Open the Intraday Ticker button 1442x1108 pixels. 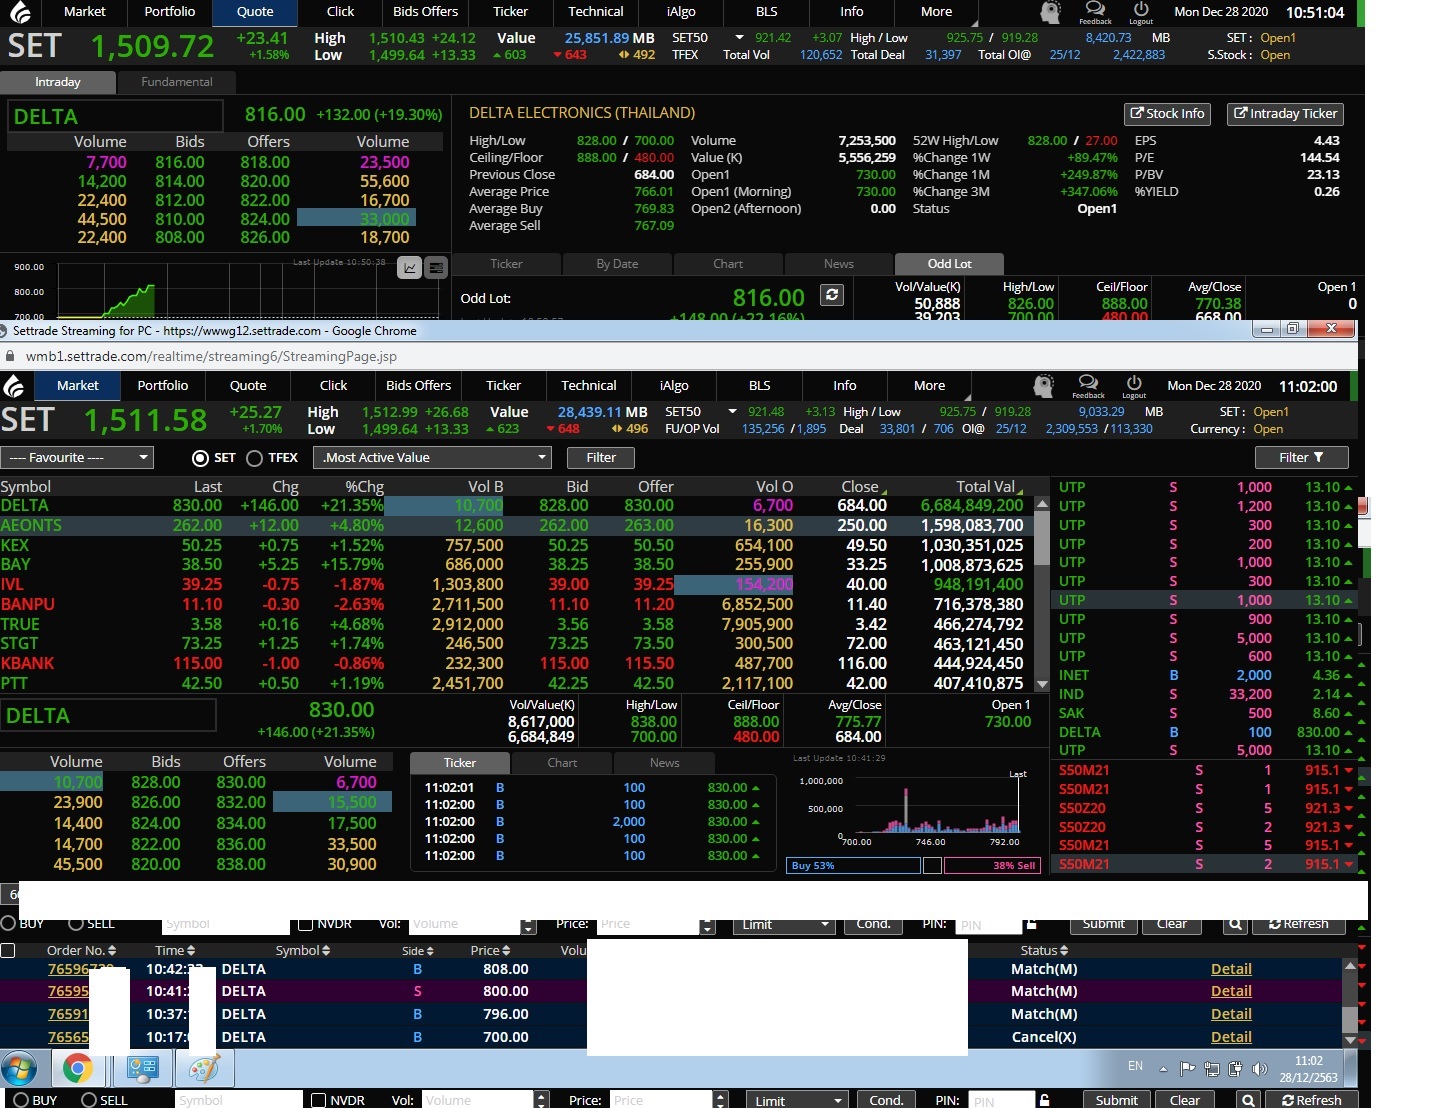(x=1285, y=114)
